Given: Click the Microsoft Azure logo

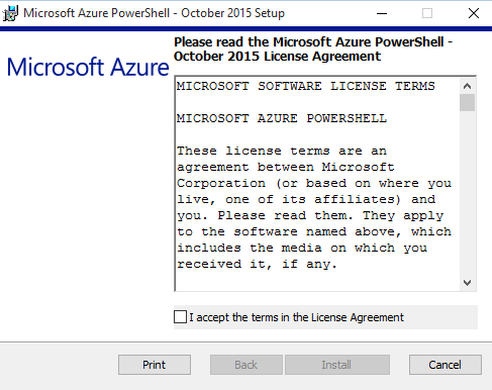Looking at the screenshot, I should (x=88, y=67).
